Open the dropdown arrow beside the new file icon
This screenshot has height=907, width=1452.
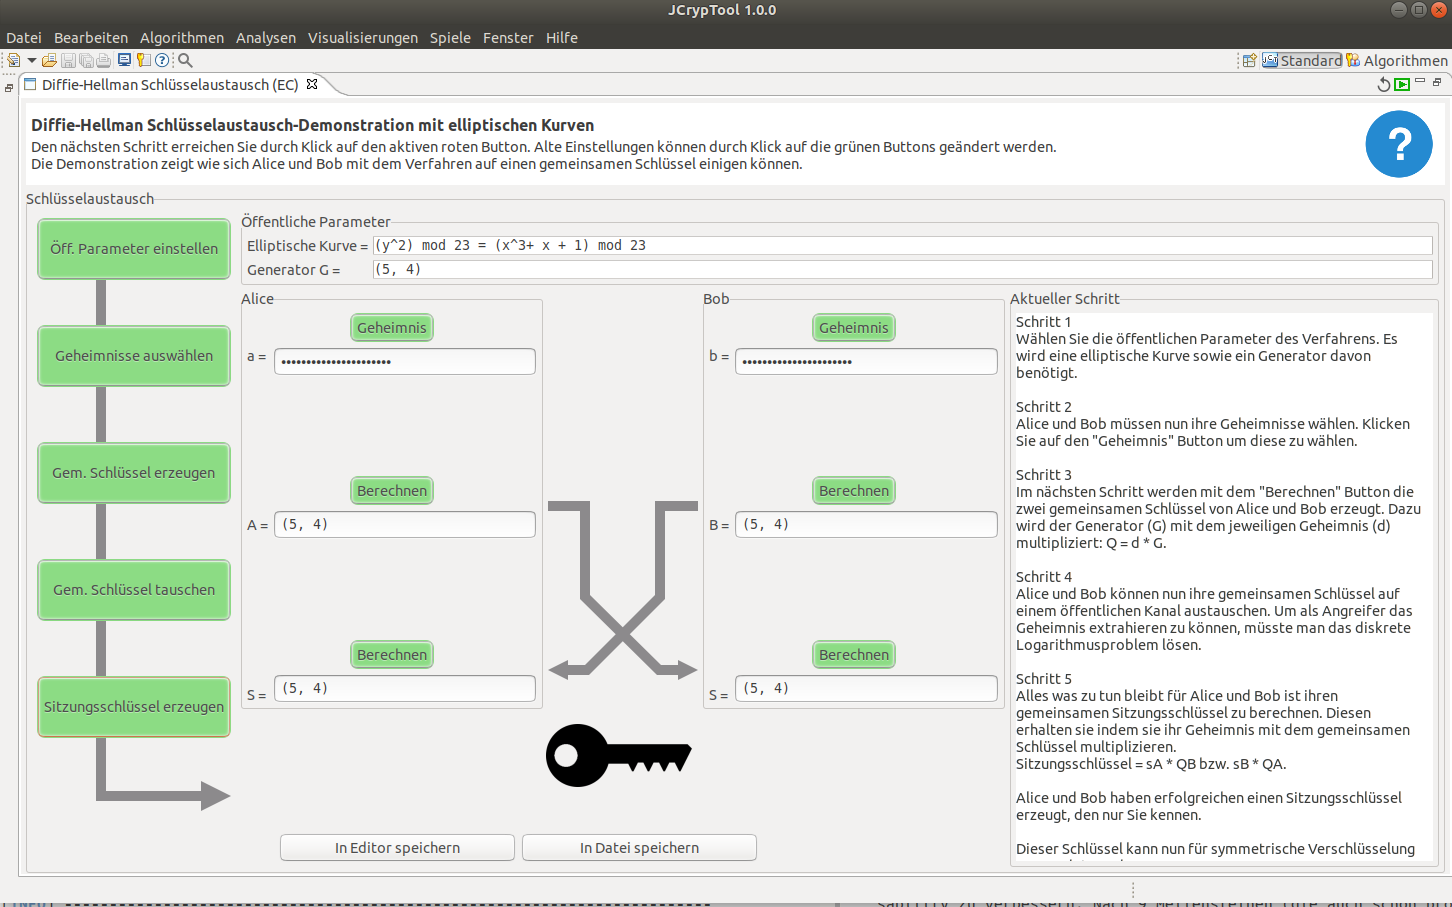click(32, 60)
